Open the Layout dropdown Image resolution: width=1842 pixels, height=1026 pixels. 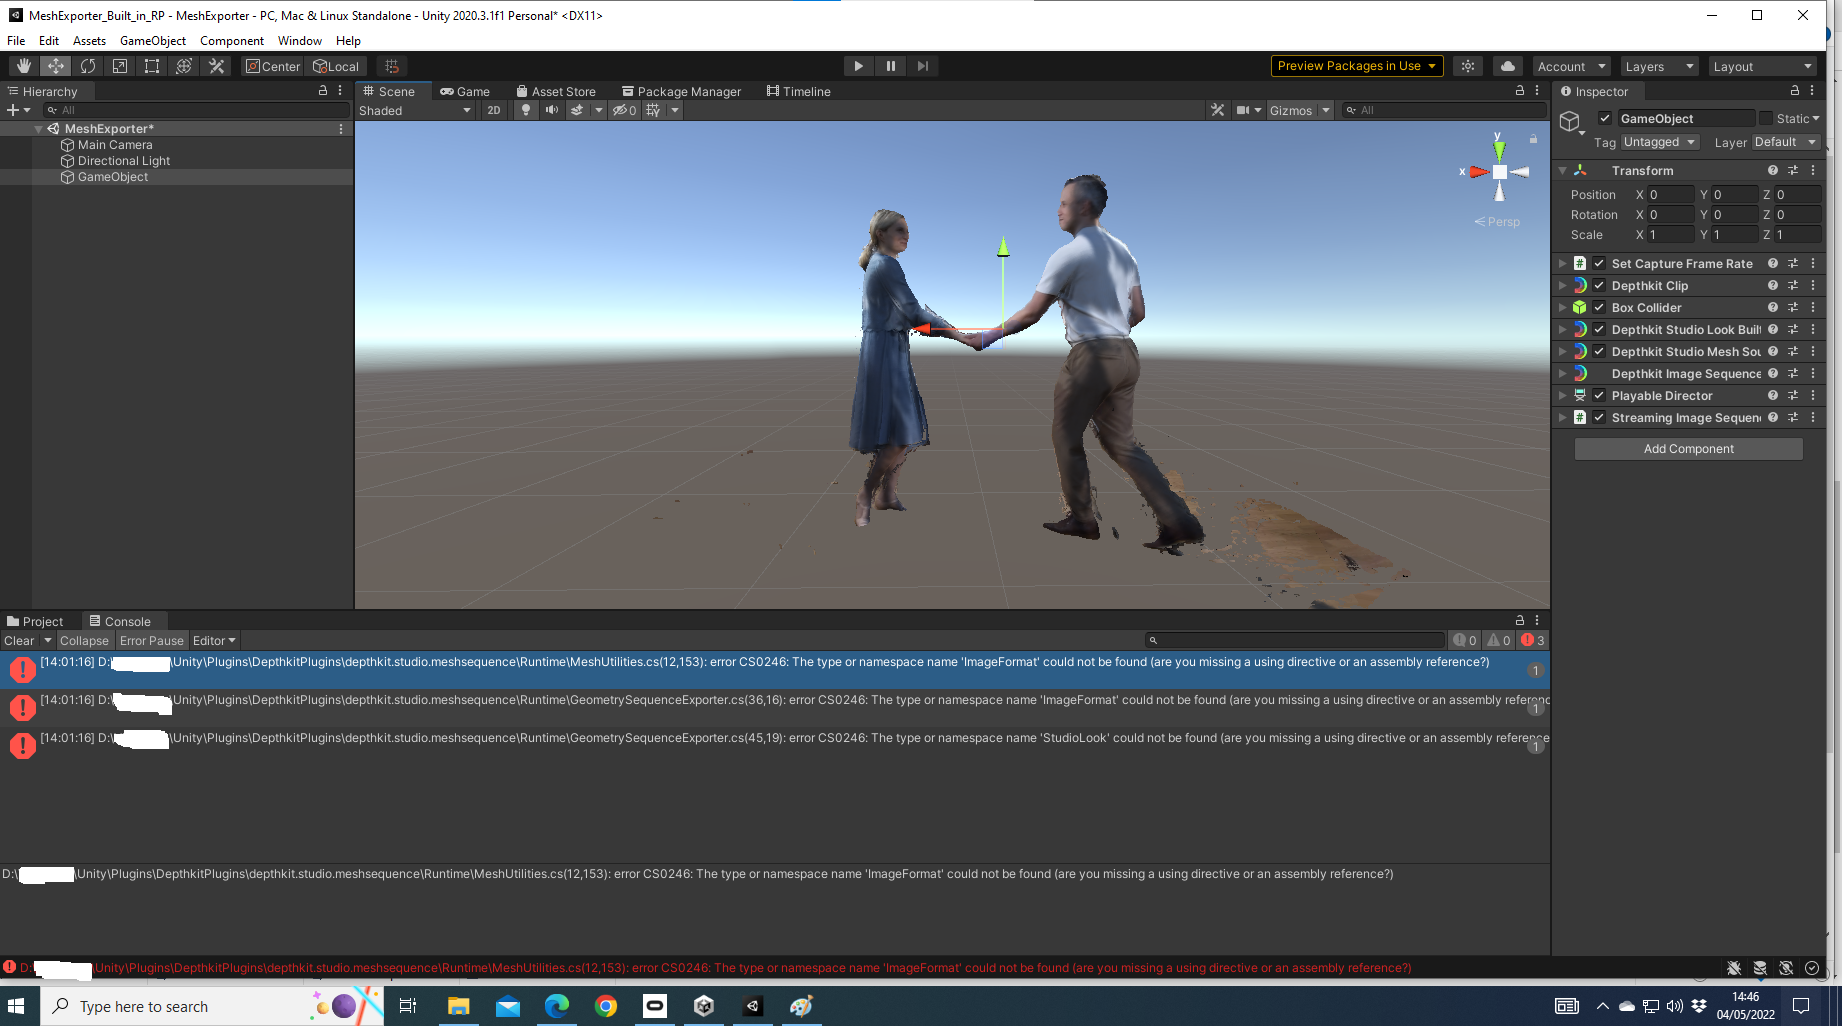click(x=1761, y=66)
